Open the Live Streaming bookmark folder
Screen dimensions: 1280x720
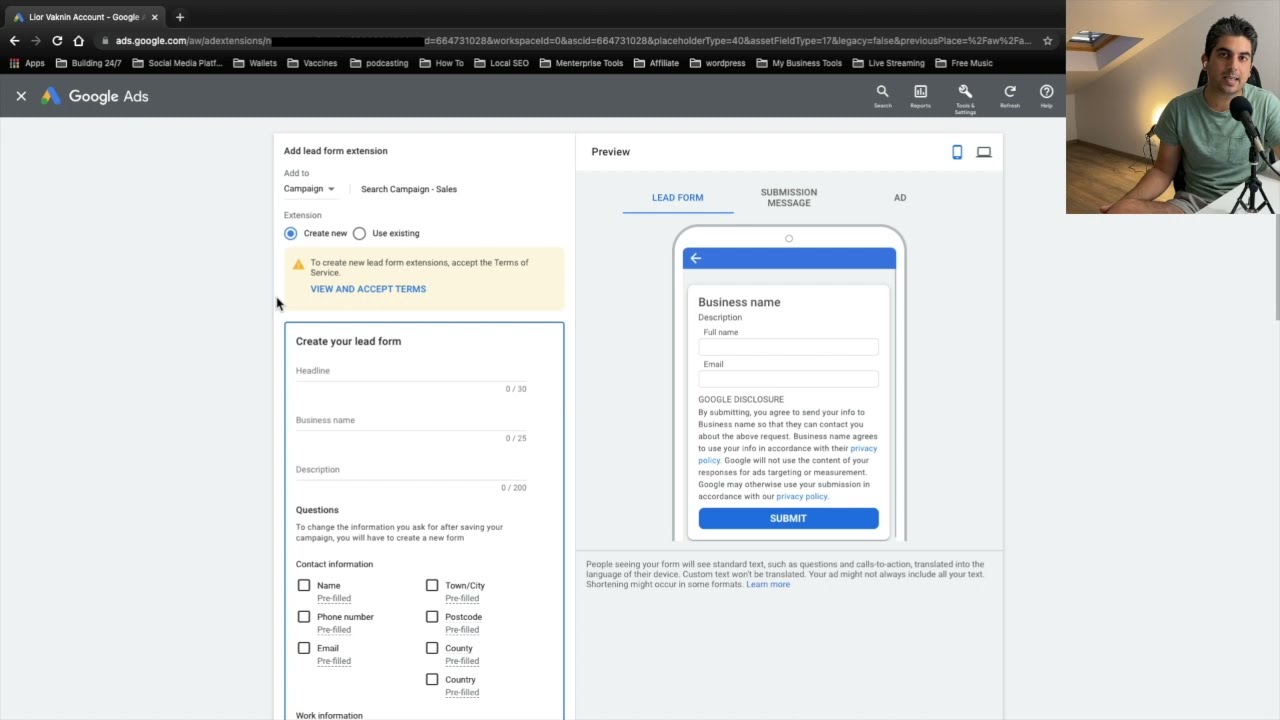click(x=888, y=63)
